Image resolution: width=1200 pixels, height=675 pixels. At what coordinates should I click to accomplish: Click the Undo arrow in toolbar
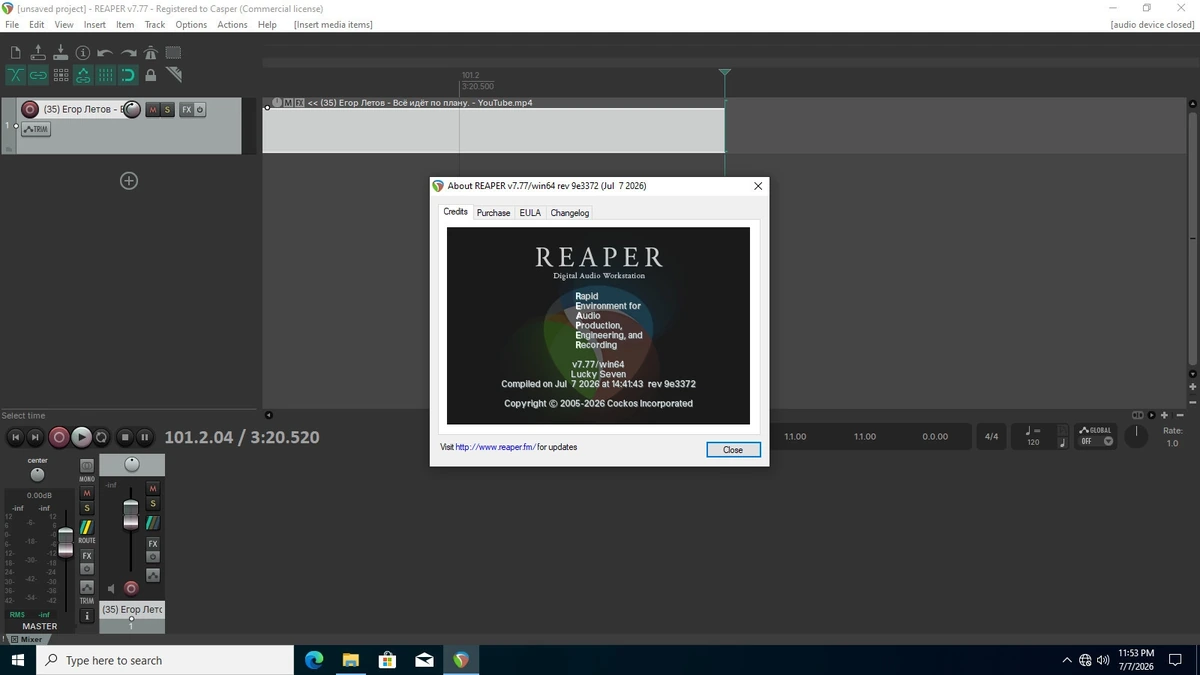point(105,53)
